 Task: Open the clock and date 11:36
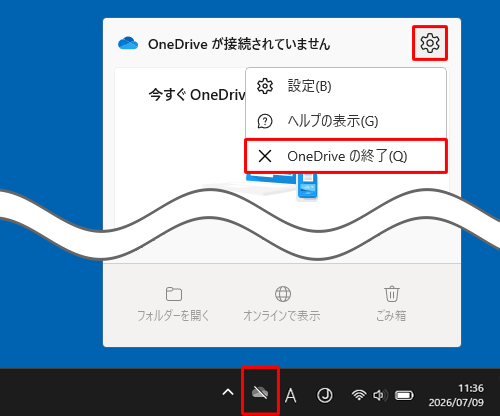point(456,395)
